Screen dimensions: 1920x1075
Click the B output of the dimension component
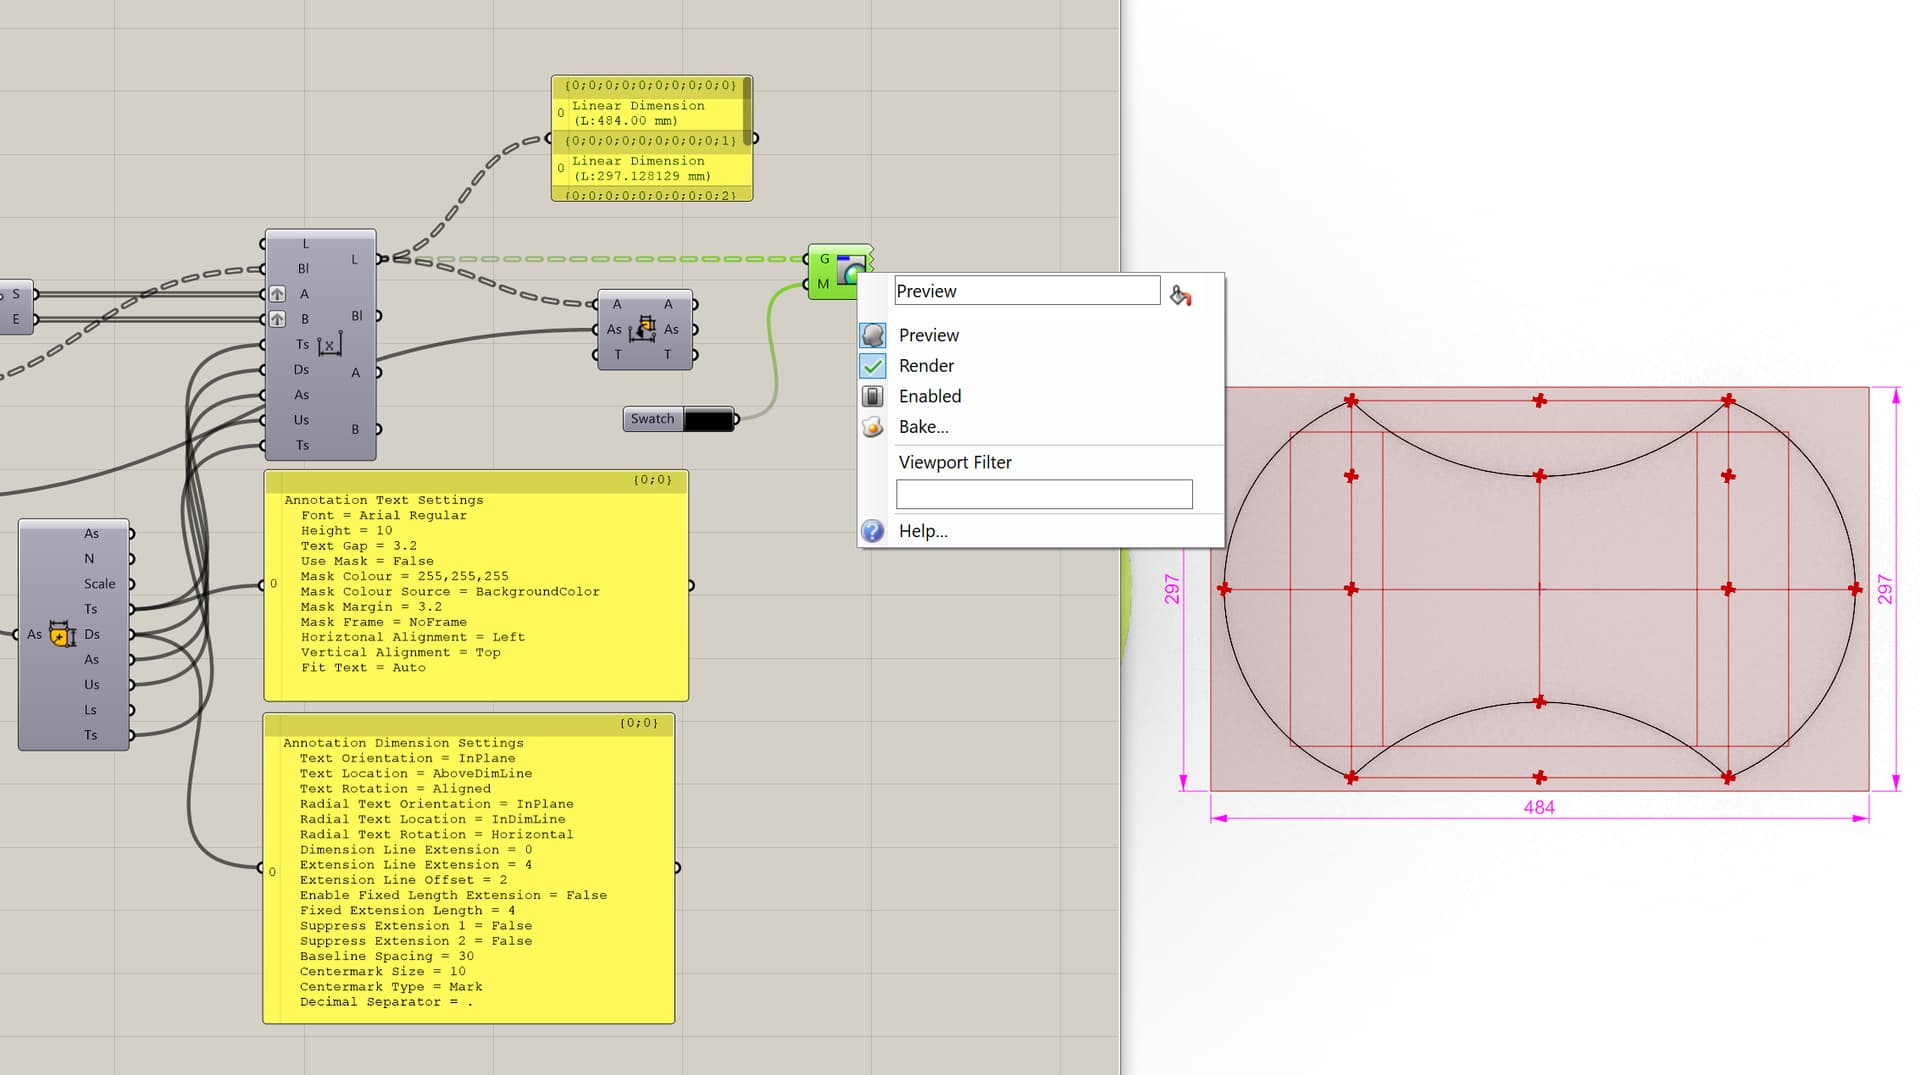(355, 429)
